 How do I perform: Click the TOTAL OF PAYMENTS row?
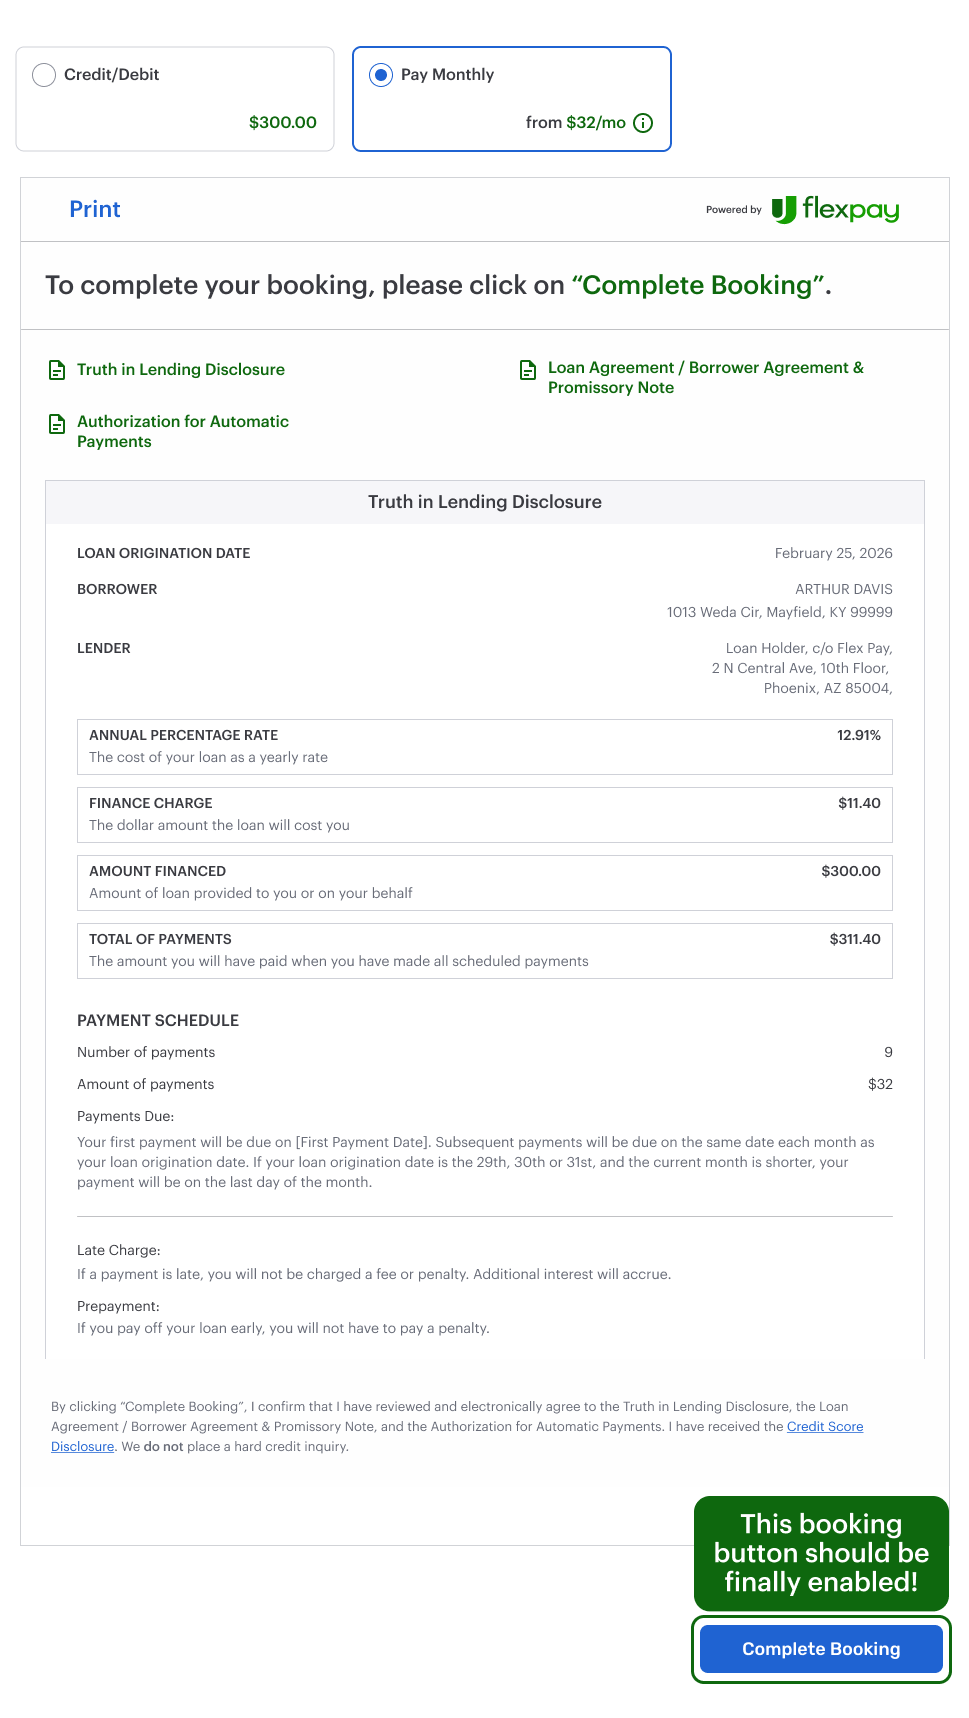pyautogui.click(x=484, y=950)
